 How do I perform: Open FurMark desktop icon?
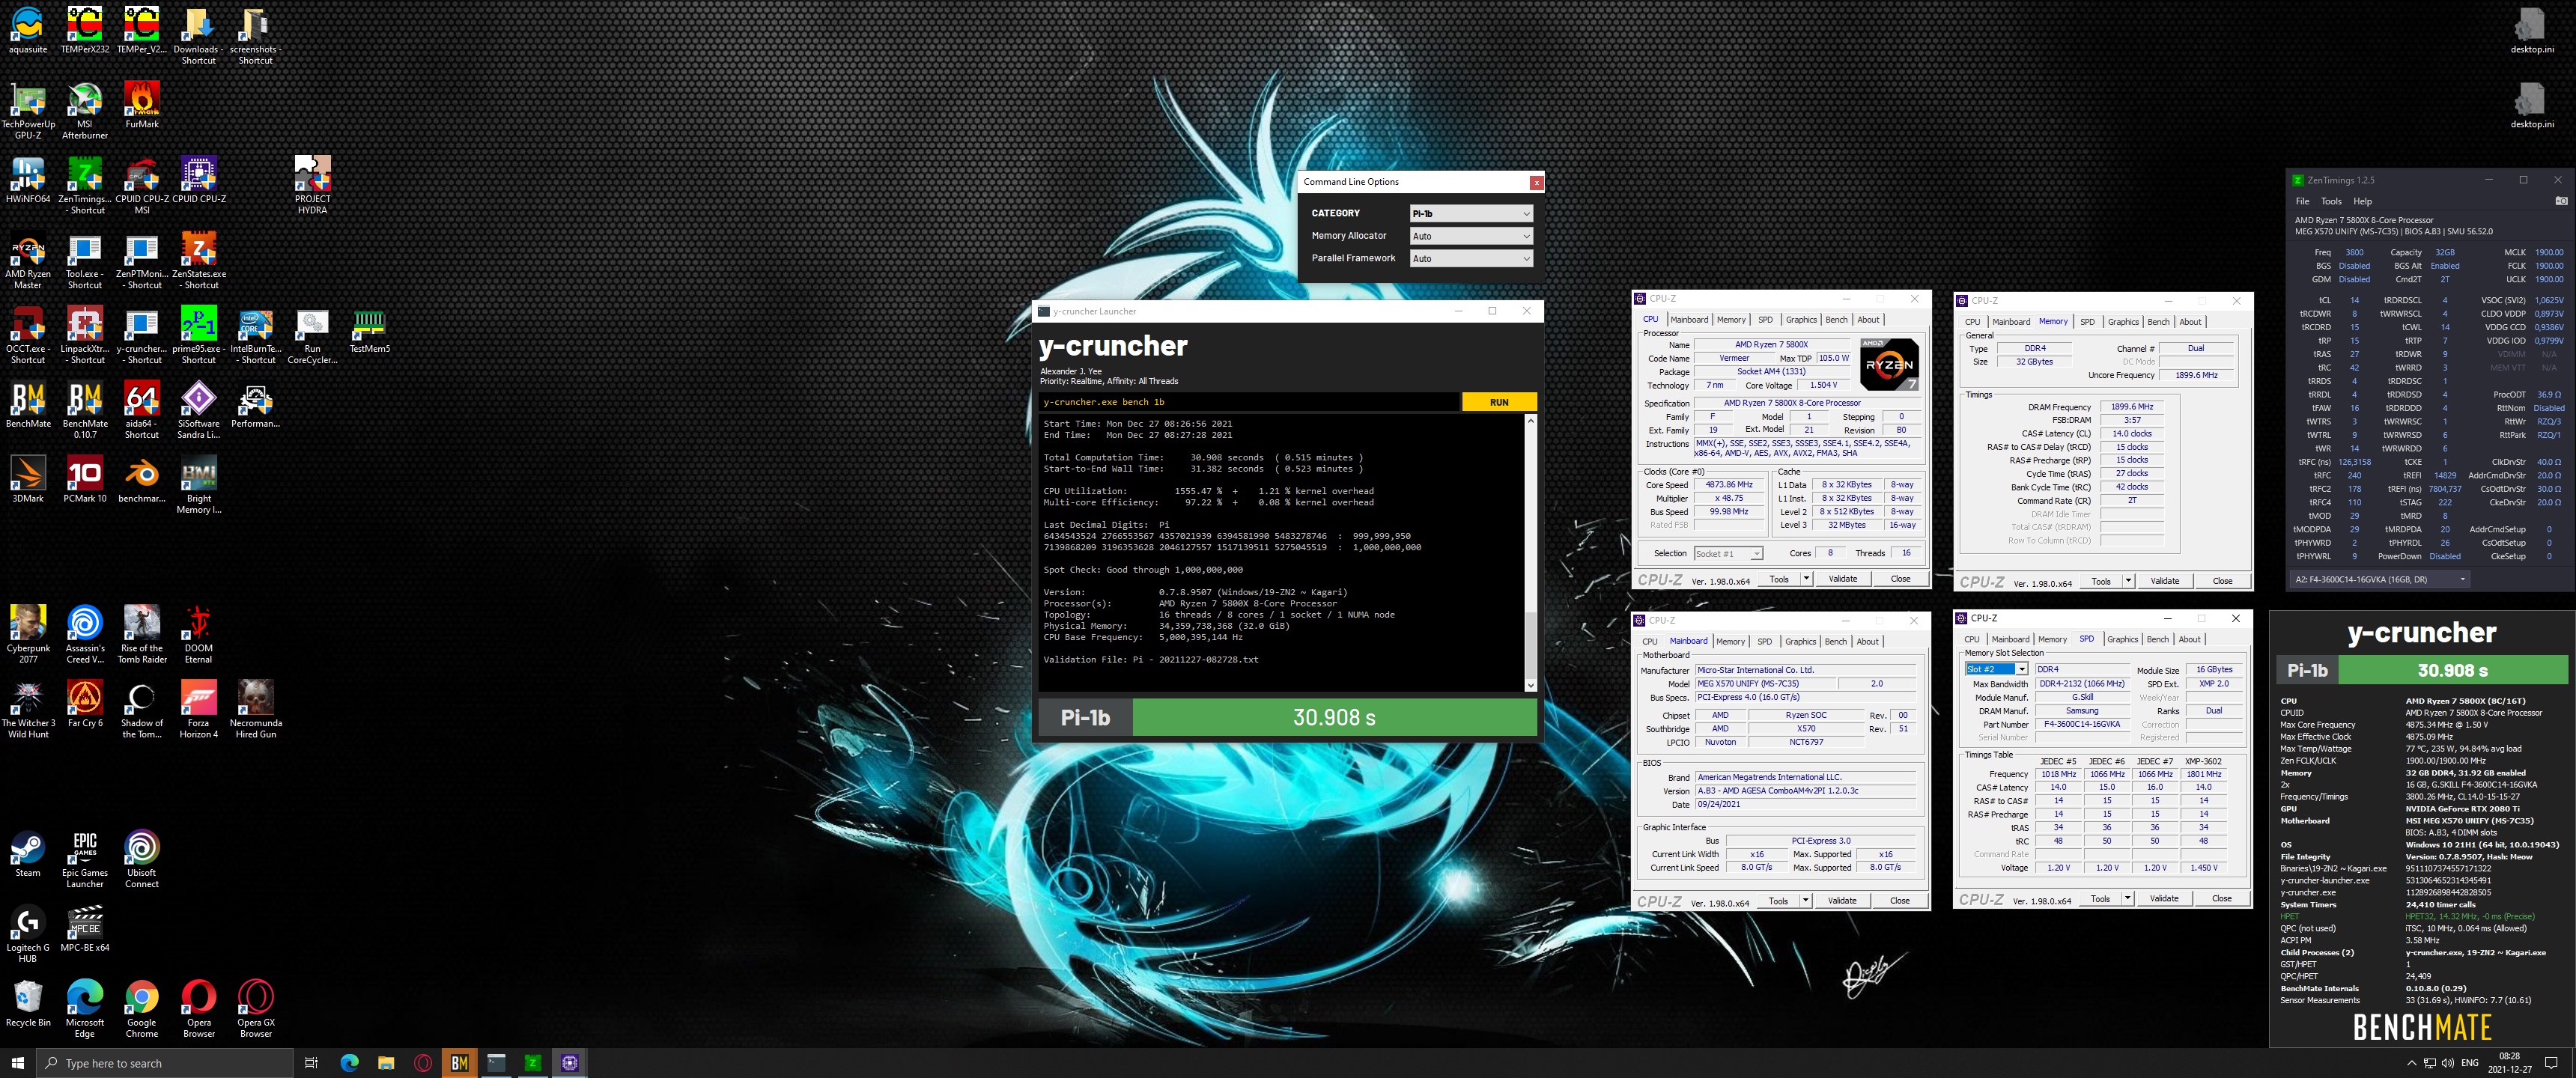(142, 105)
